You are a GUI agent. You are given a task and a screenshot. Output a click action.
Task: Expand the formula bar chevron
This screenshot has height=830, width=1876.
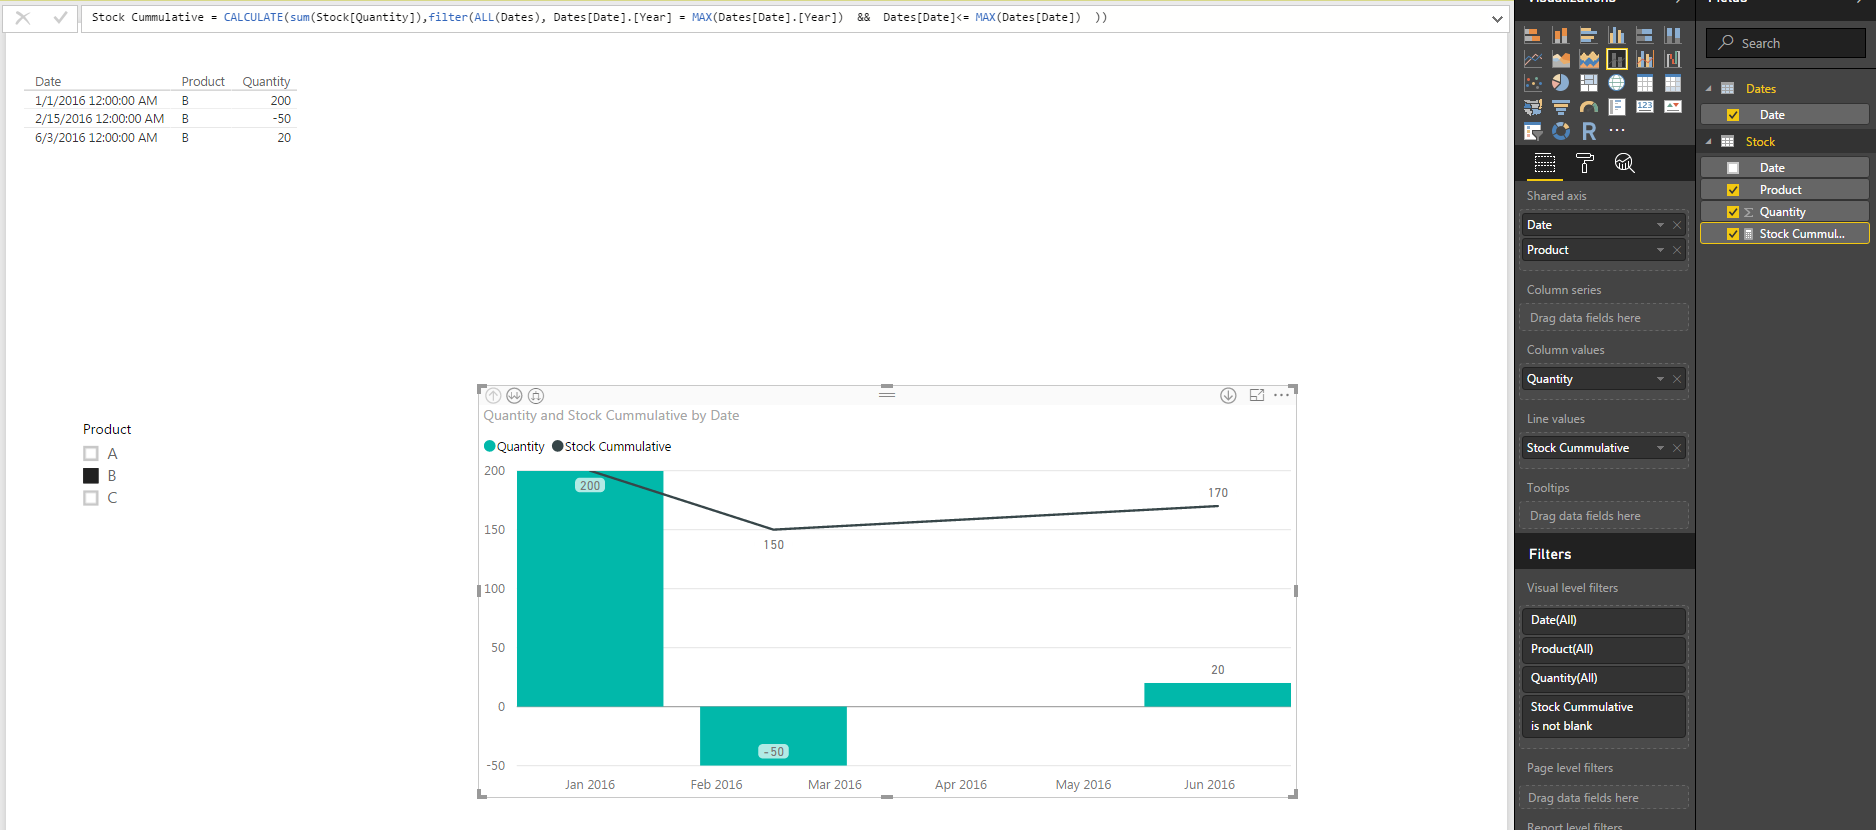[1497, 19]
